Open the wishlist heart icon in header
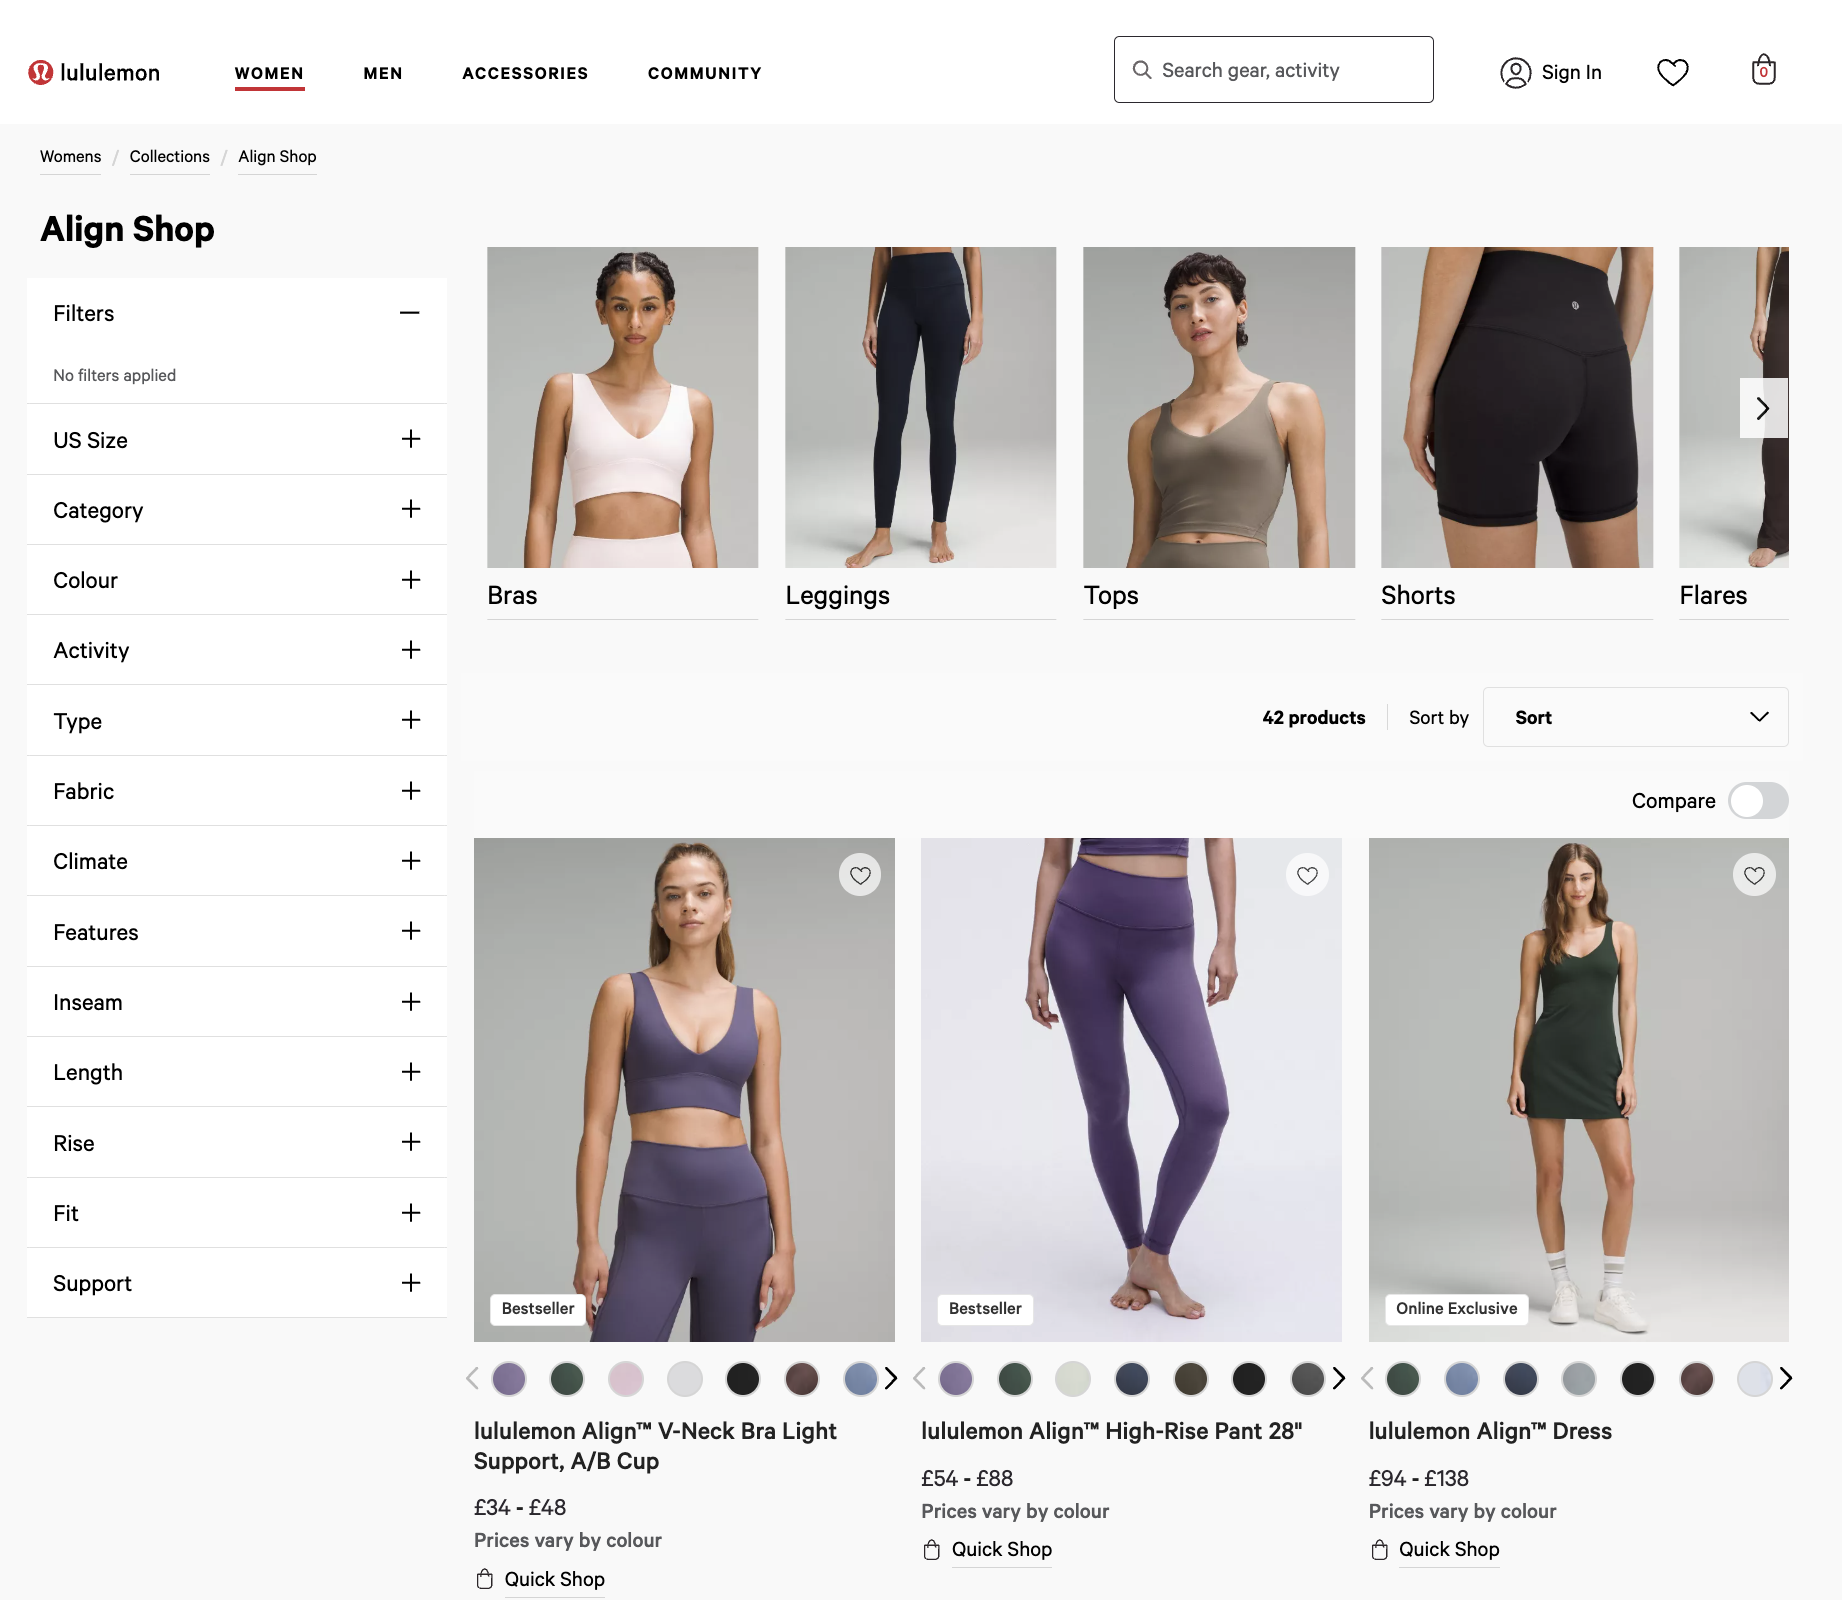The image size is (1842, 1600). tap(1672, 72)
